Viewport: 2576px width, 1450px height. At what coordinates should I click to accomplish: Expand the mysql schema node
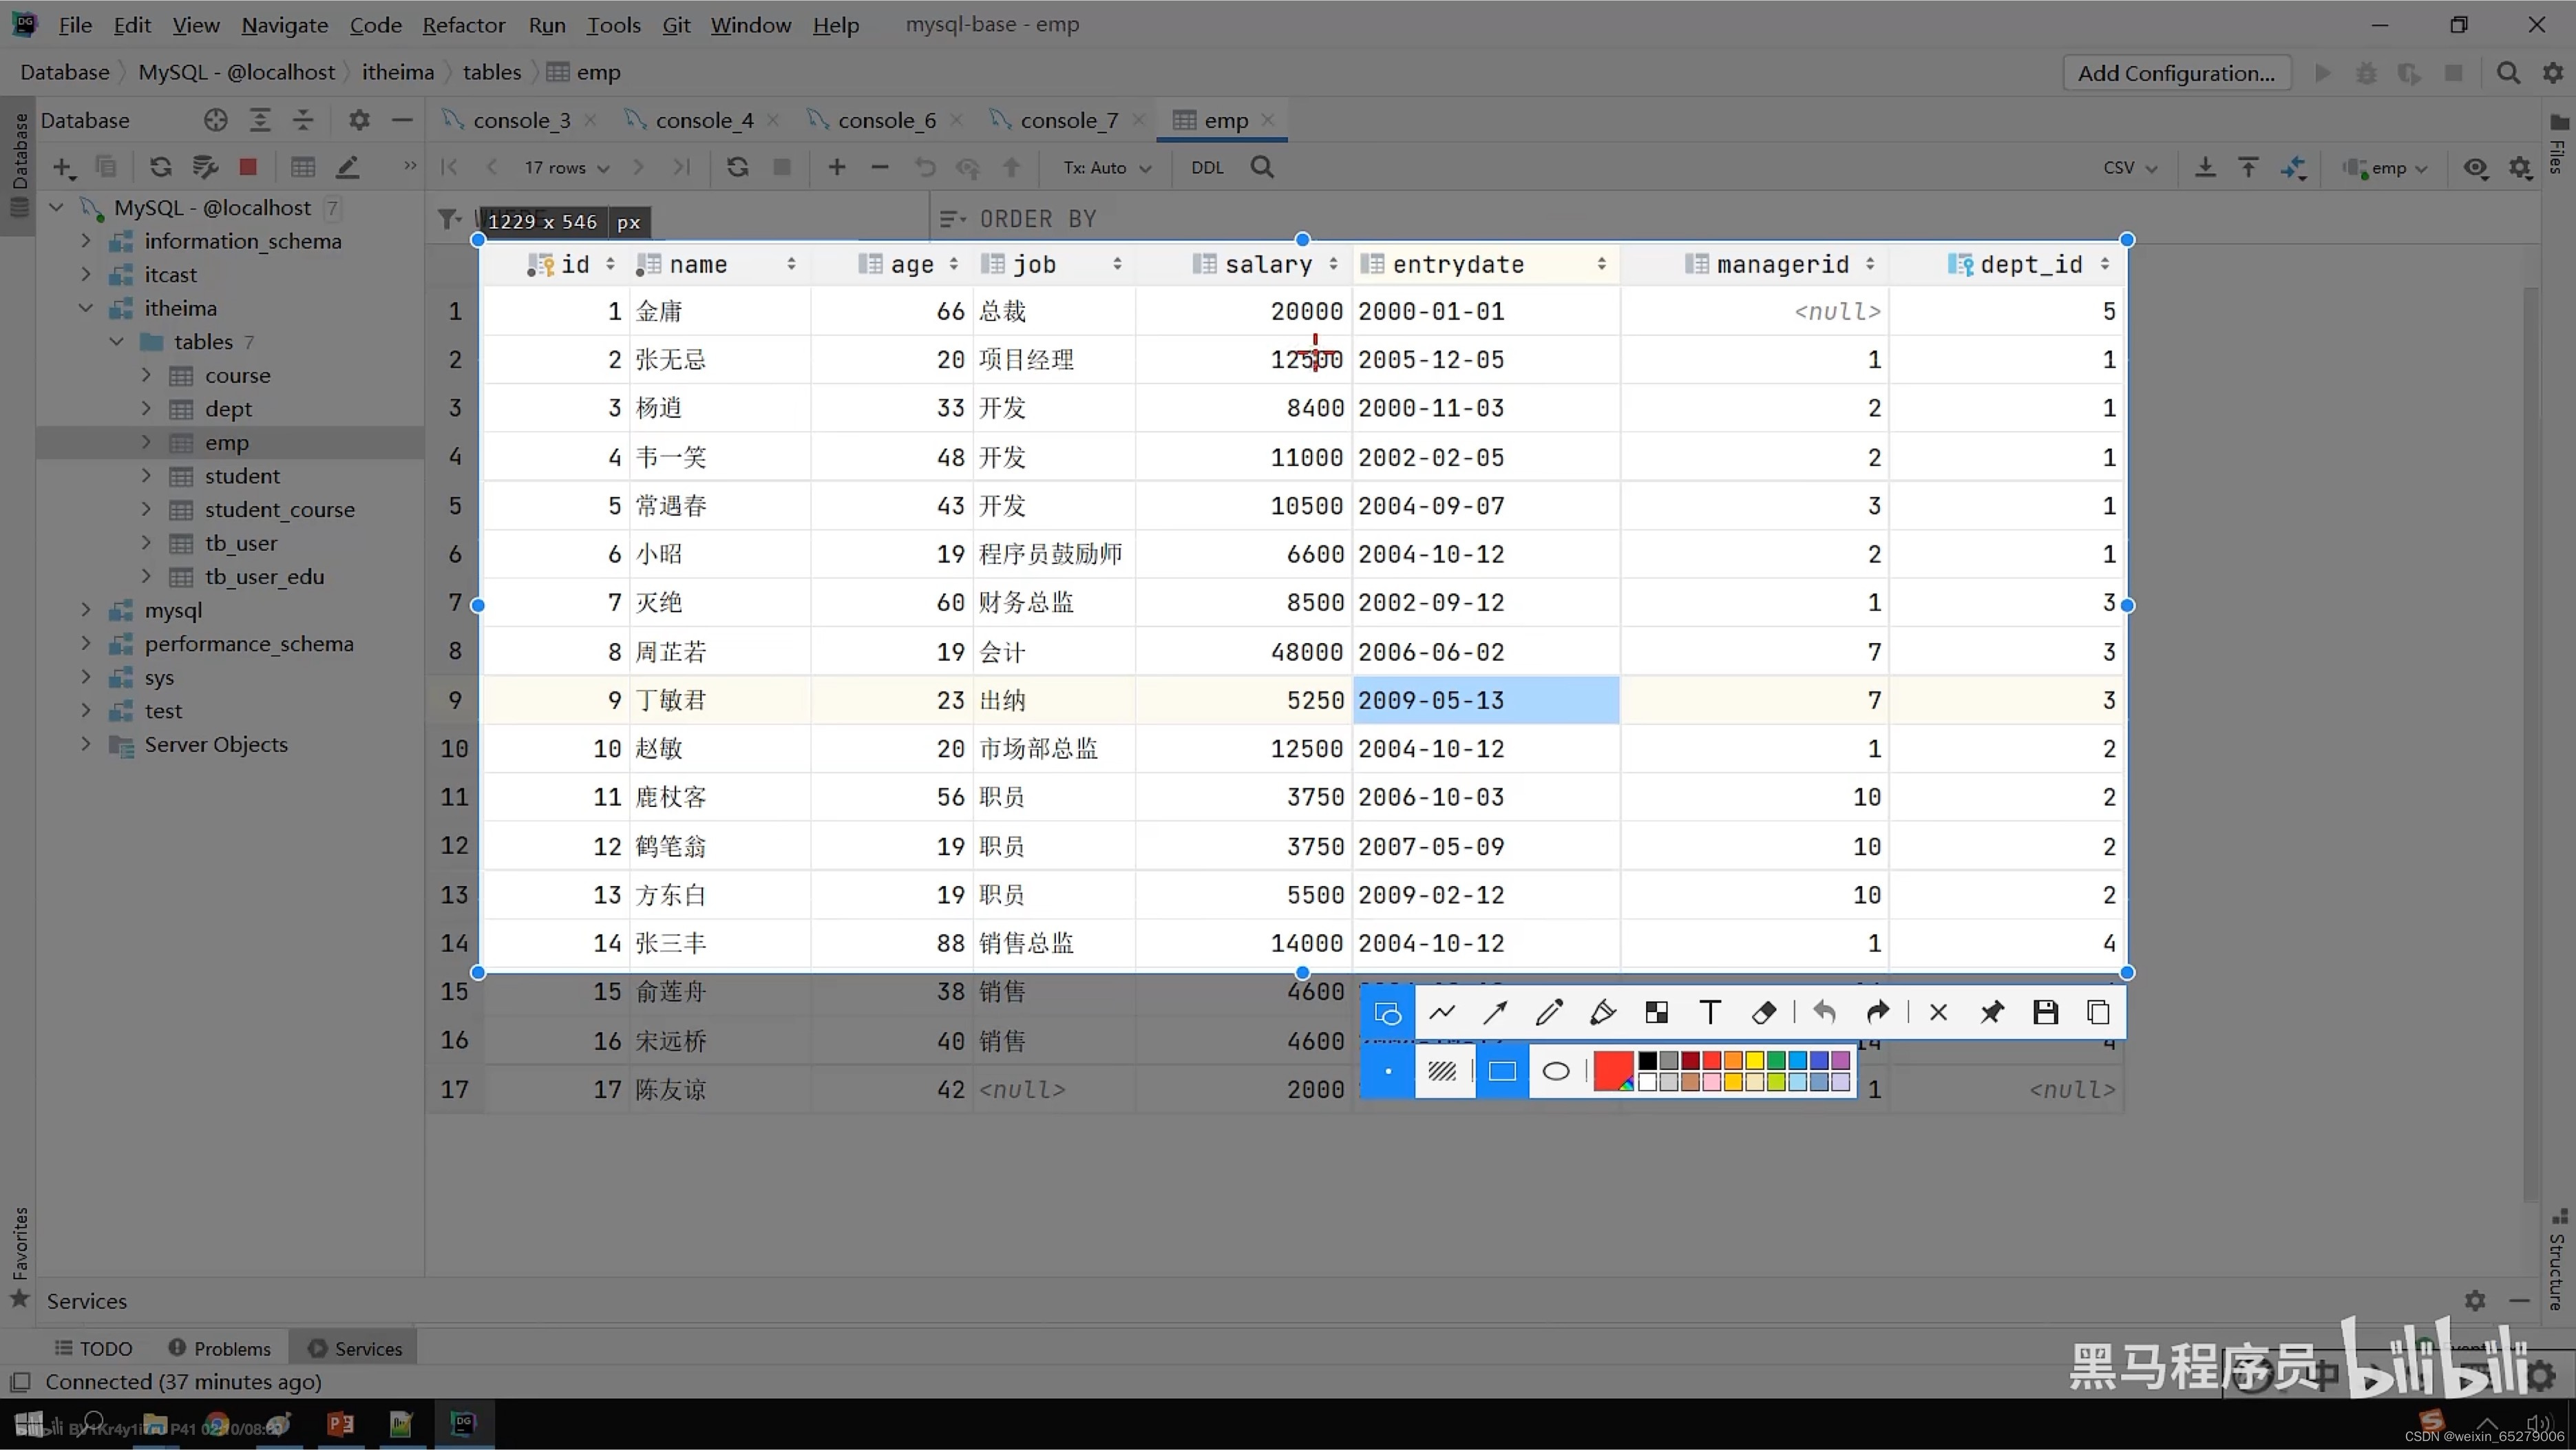click(x=86, y=610)
